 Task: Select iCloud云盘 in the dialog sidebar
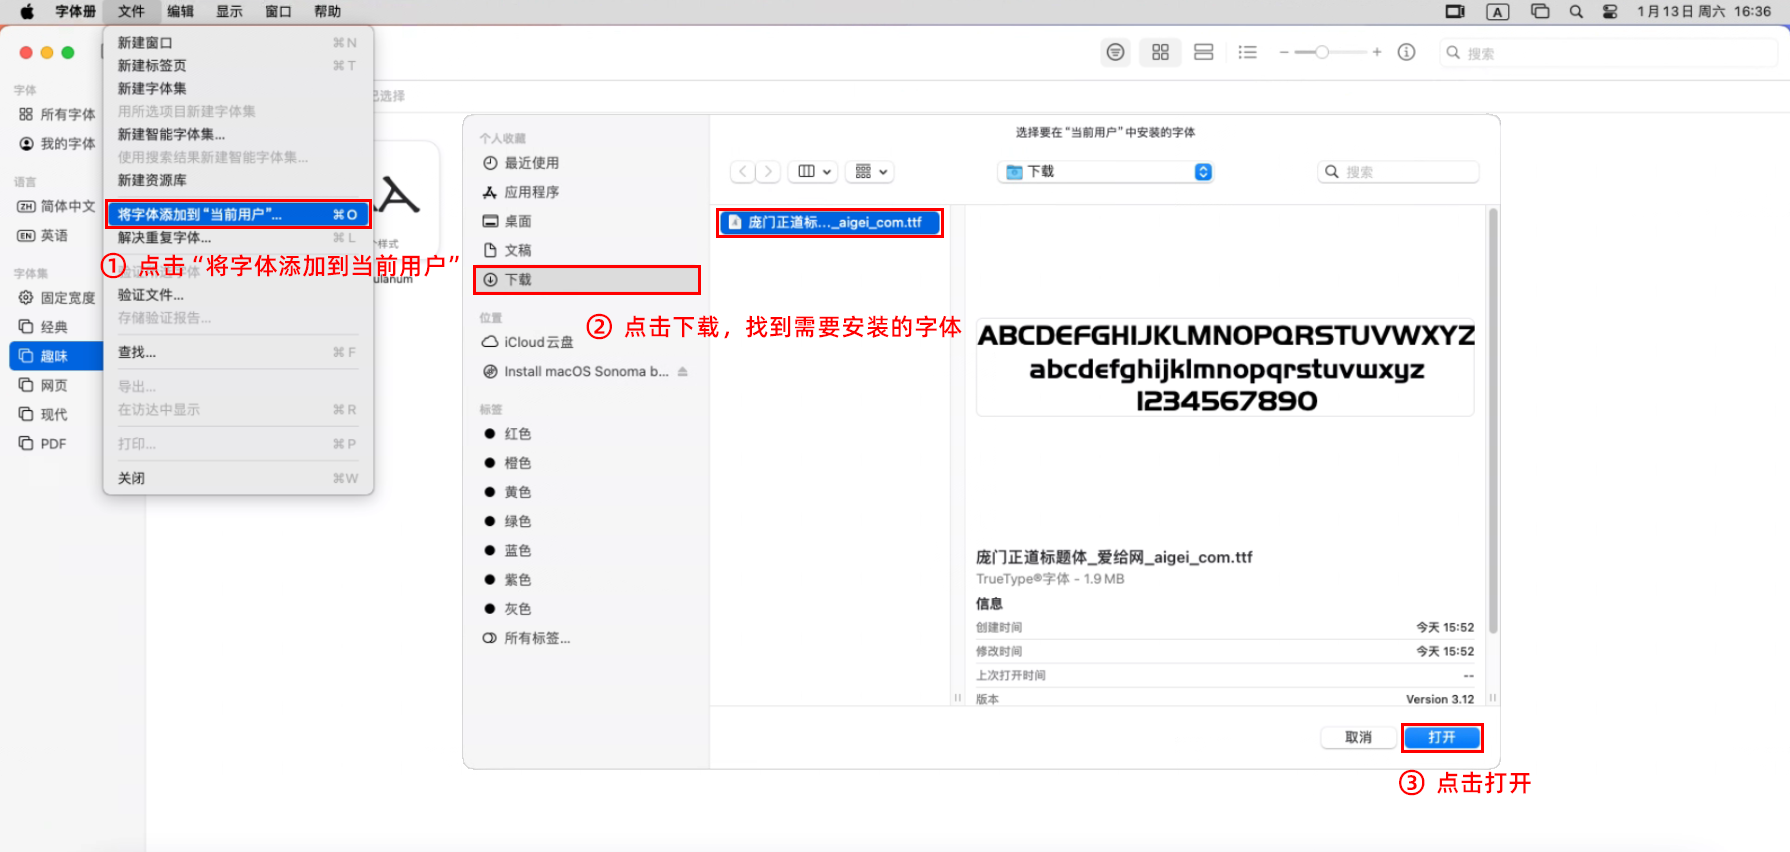click(x=586, y=342)
